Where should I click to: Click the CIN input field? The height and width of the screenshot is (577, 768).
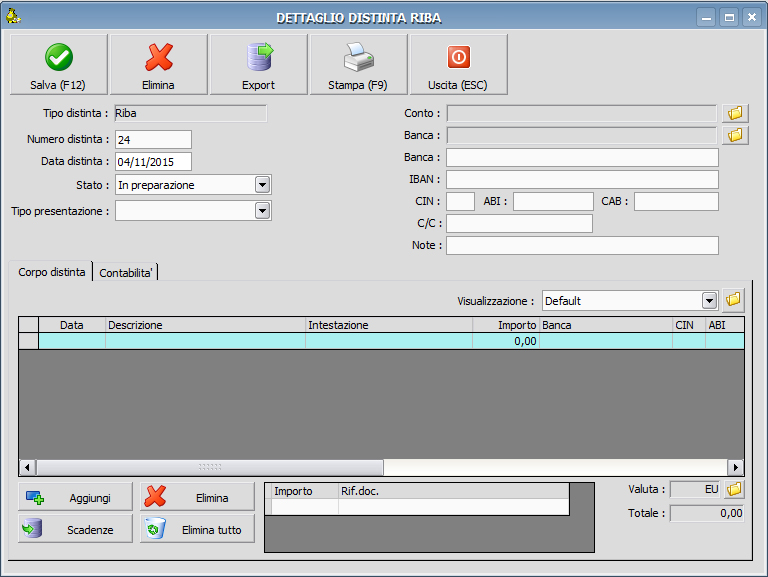pyautogui.click(x=460, y=201)
